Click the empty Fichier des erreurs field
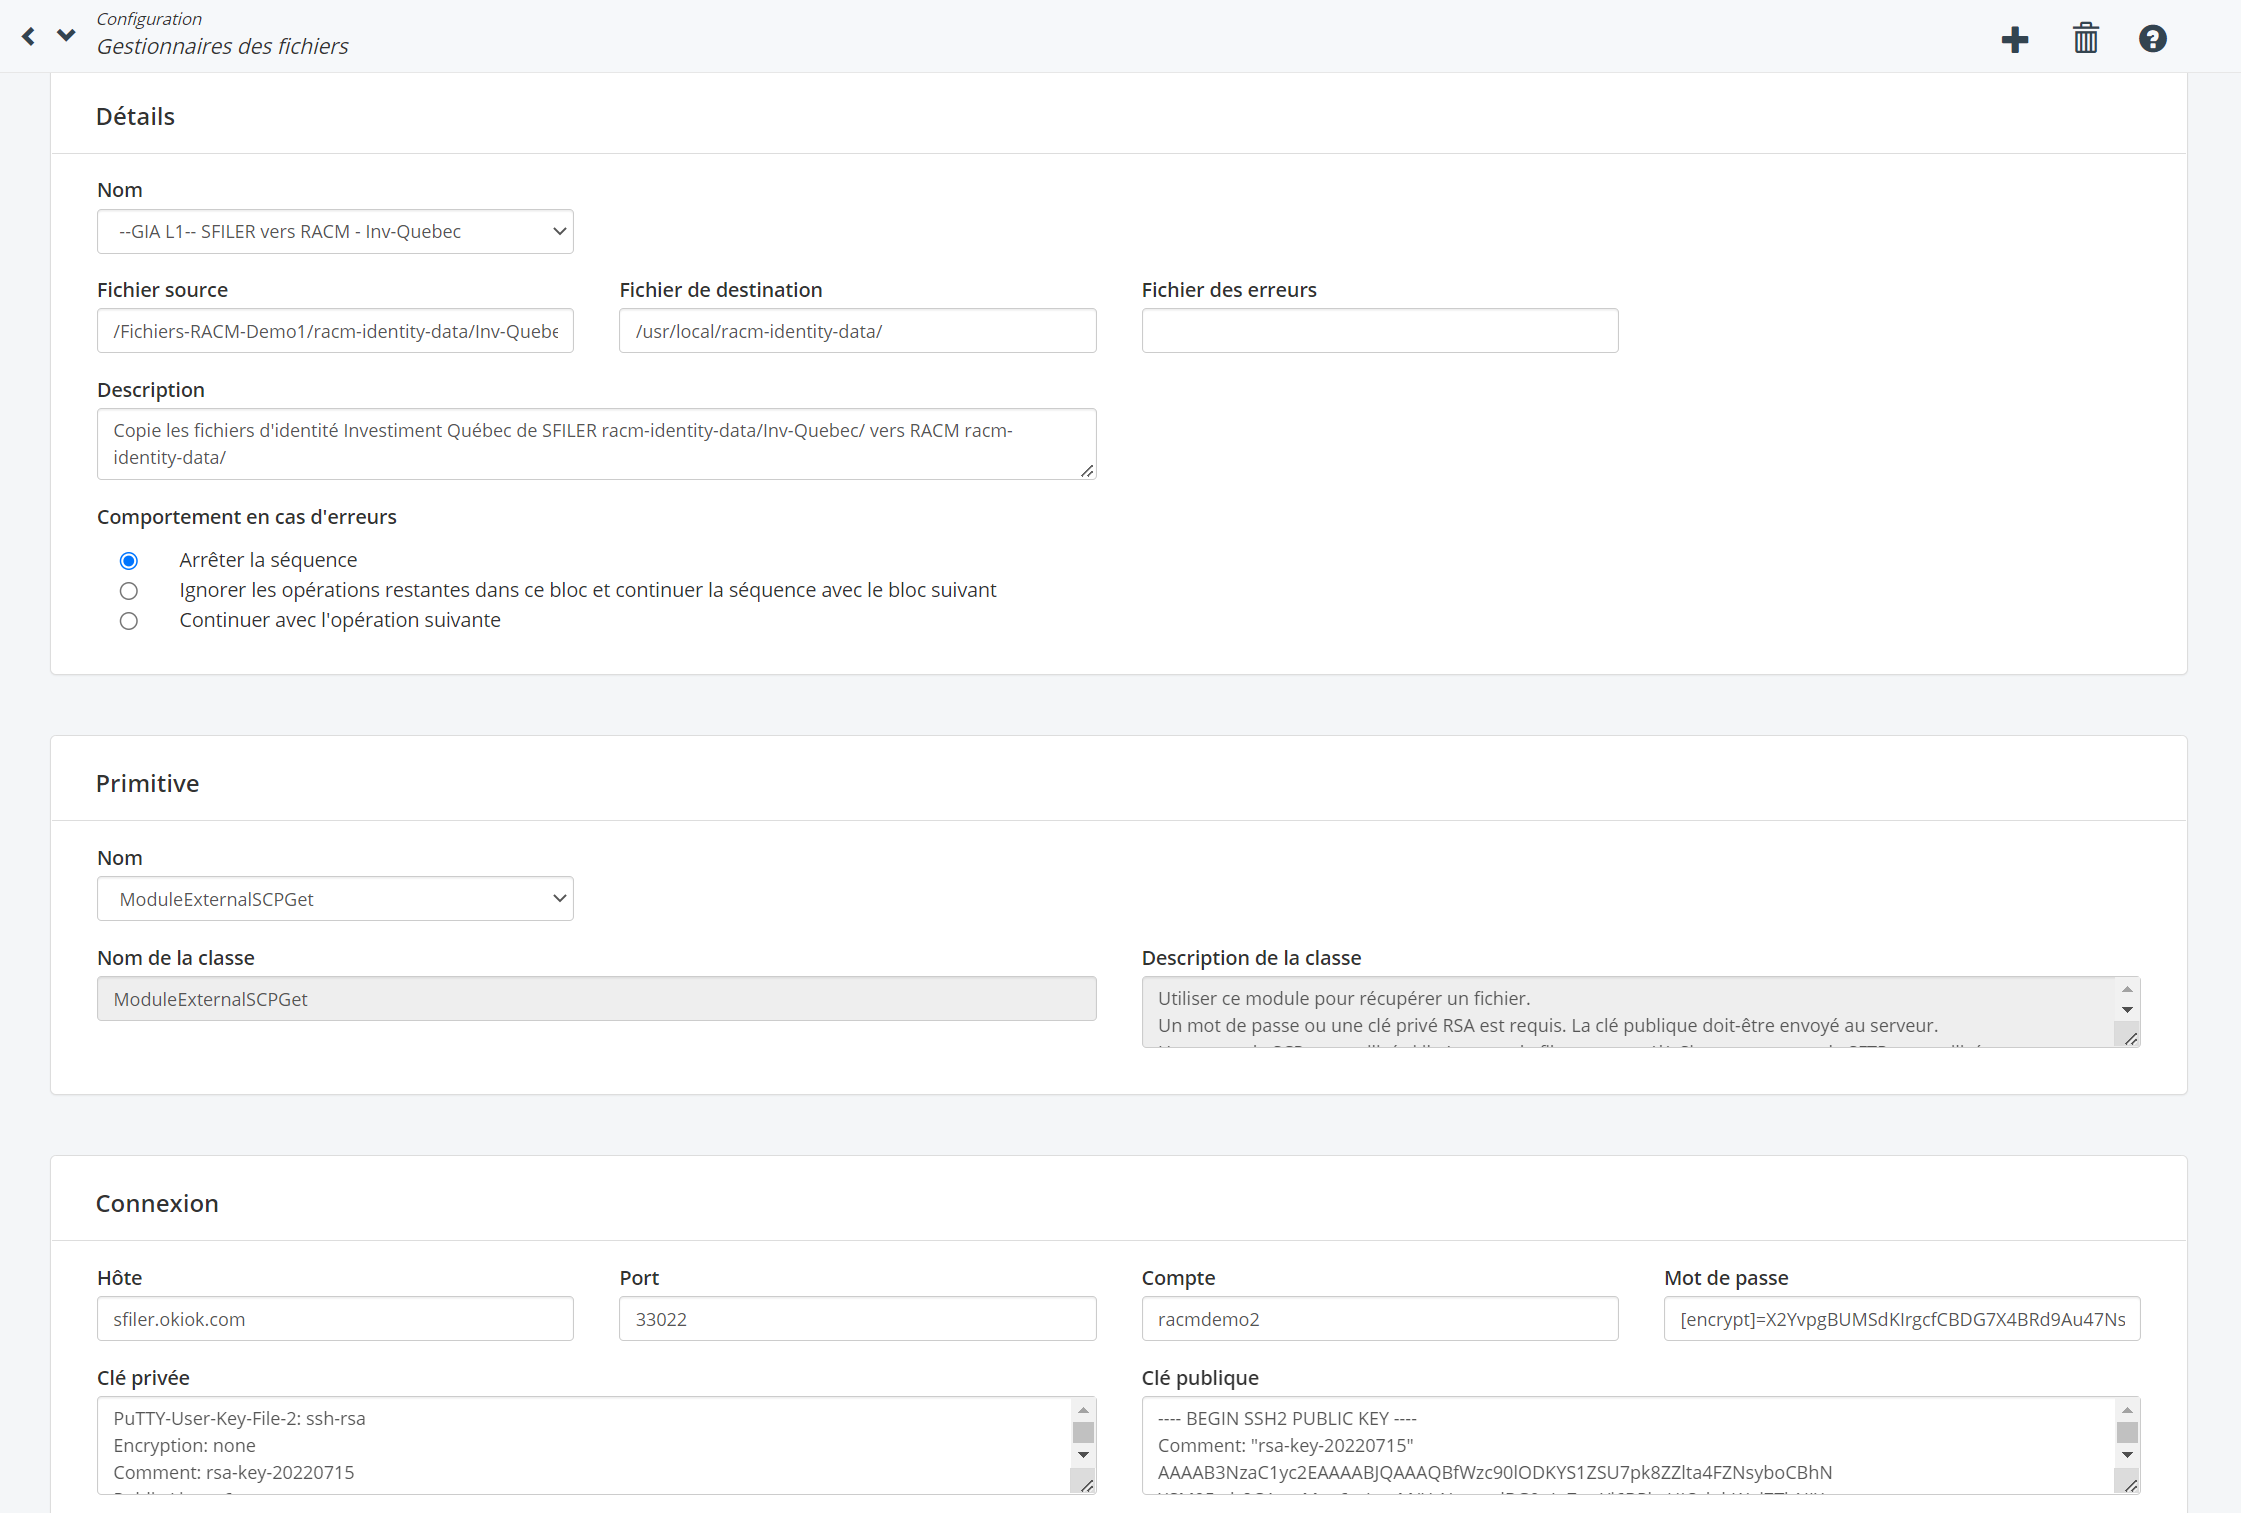Screen dimensions: 2241x1513 (x=1380, y=331)
